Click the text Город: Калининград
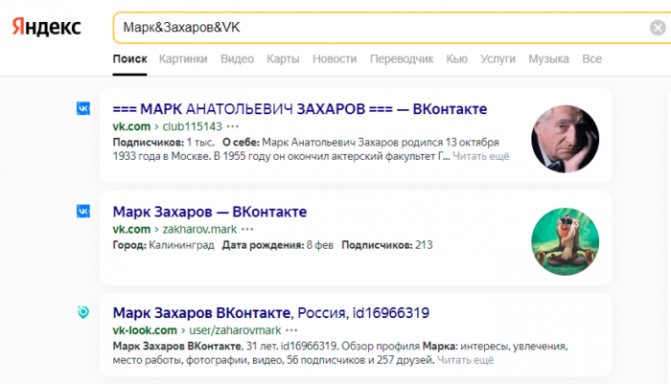Viewport: 671px width, 384px height. point(163,245)
